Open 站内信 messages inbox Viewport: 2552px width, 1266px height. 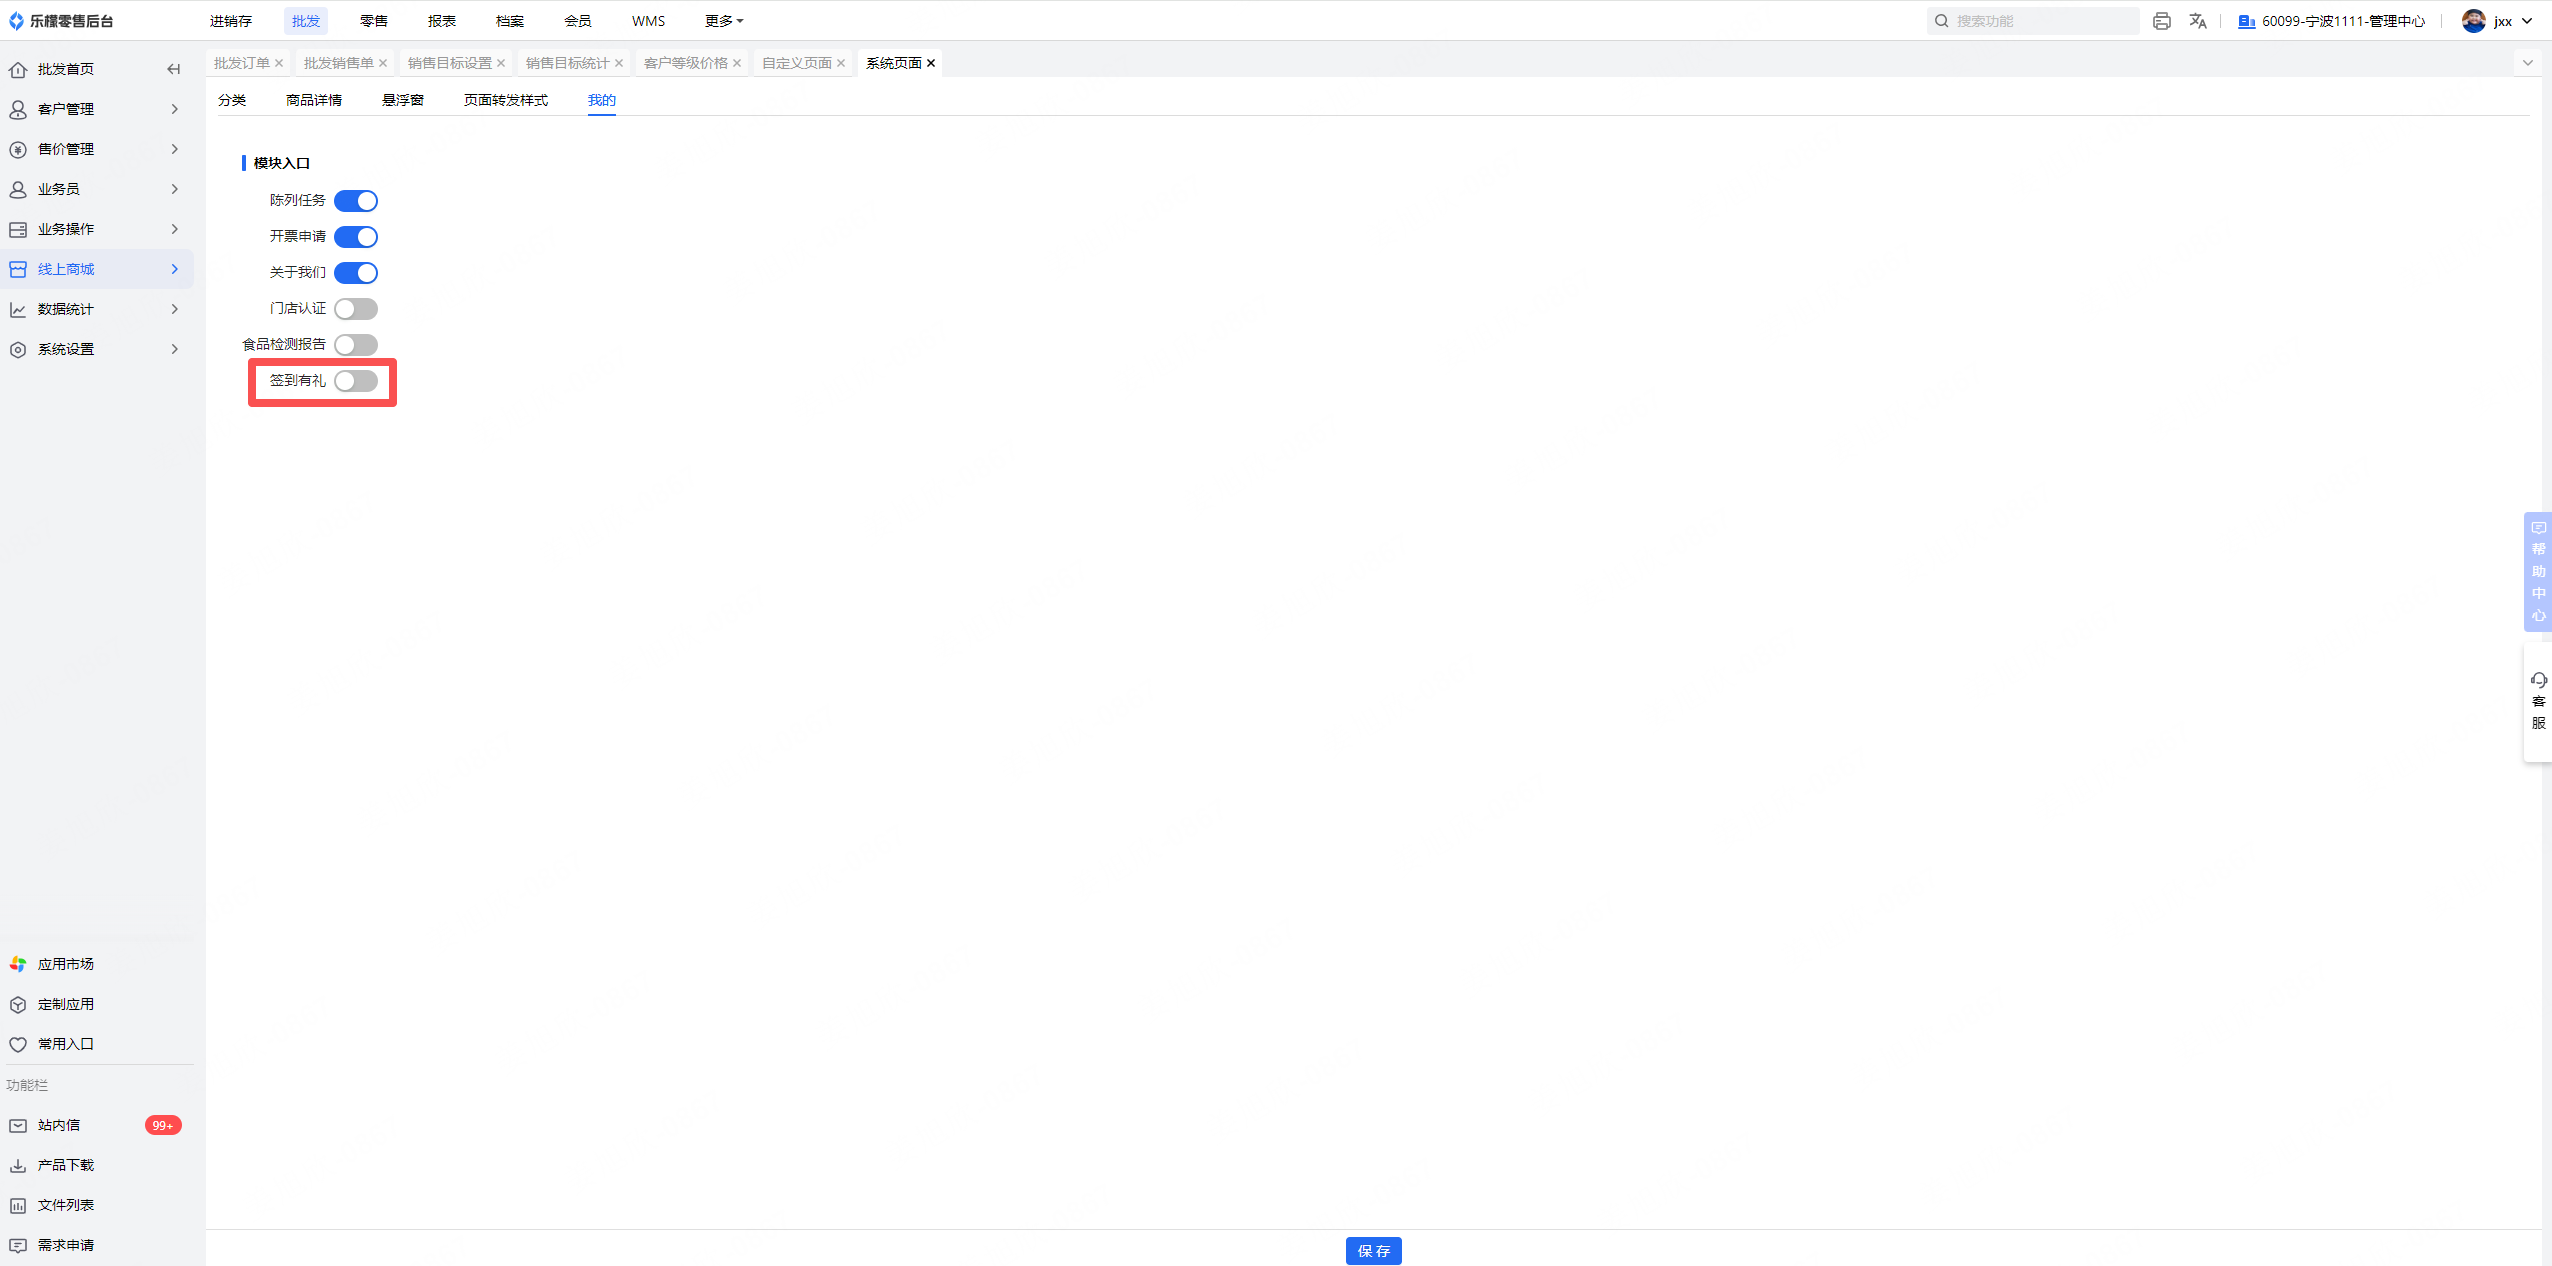[x=59, y=1125]
